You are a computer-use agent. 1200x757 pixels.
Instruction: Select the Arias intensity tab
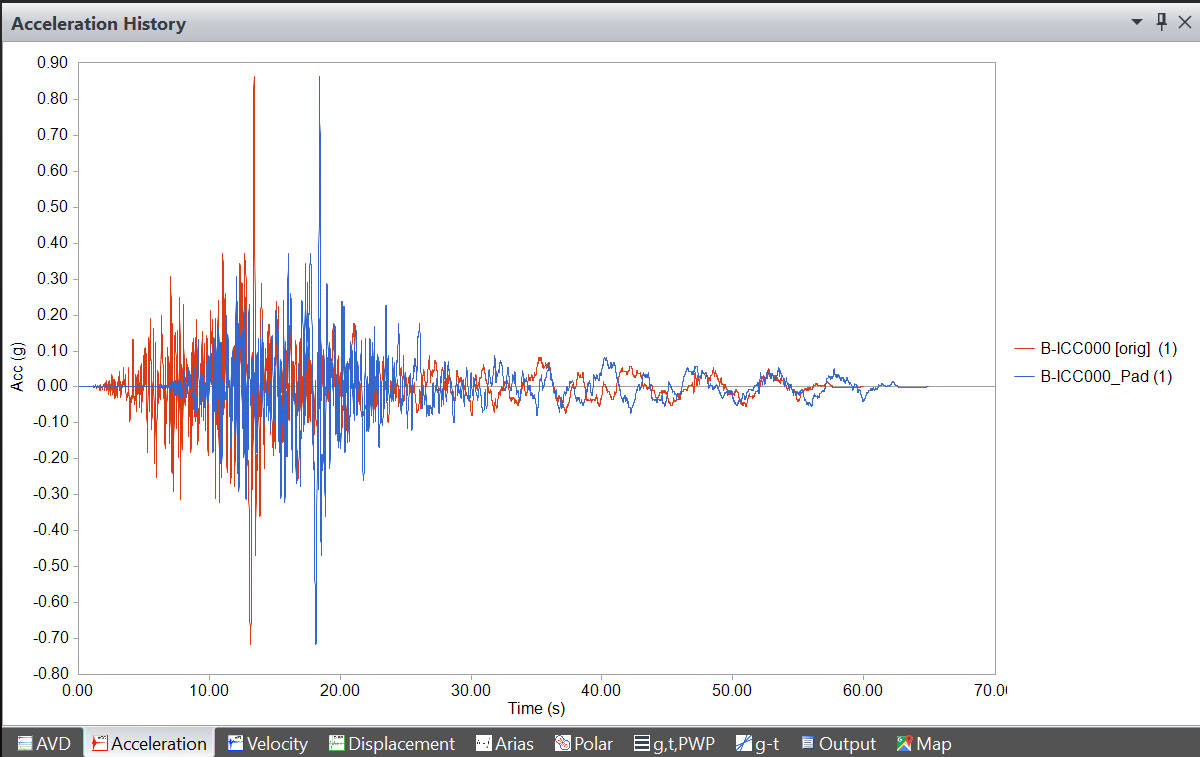[504, 743]
